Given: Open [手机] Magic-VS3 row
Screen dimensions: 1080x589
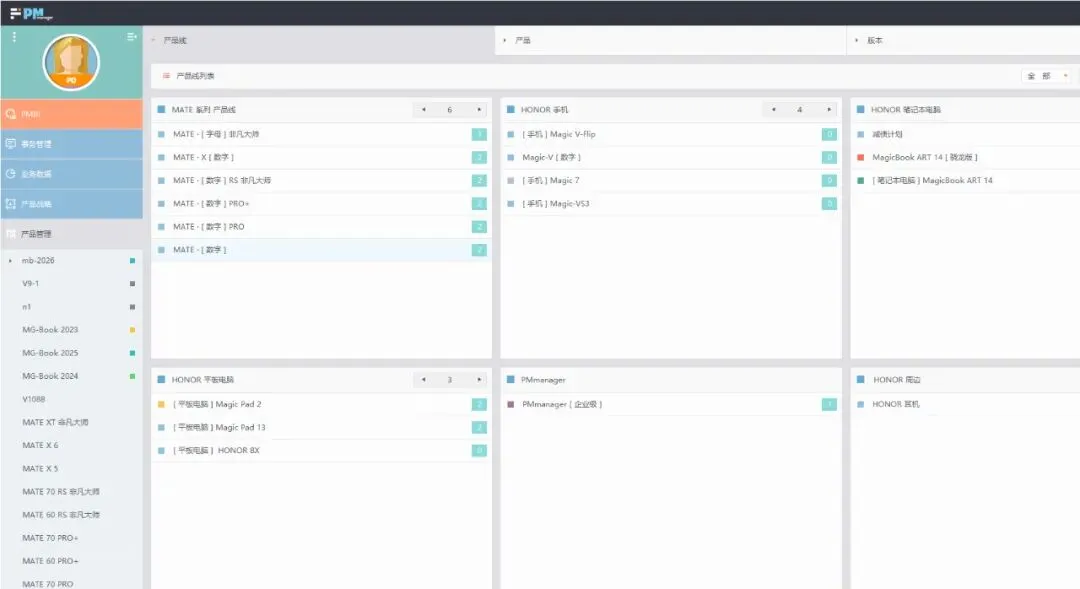Looking at the screenshot, I should tap(670, 204).
